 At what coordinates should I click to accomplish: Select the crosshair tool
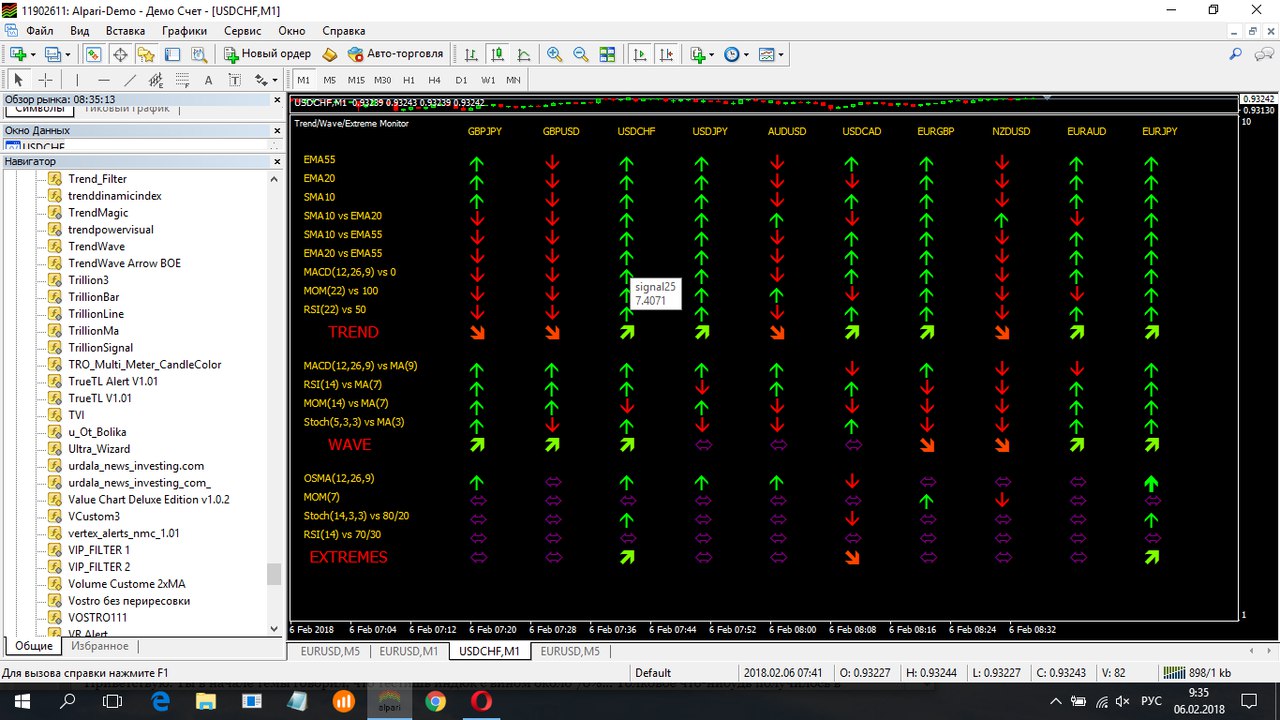(45, 80)
